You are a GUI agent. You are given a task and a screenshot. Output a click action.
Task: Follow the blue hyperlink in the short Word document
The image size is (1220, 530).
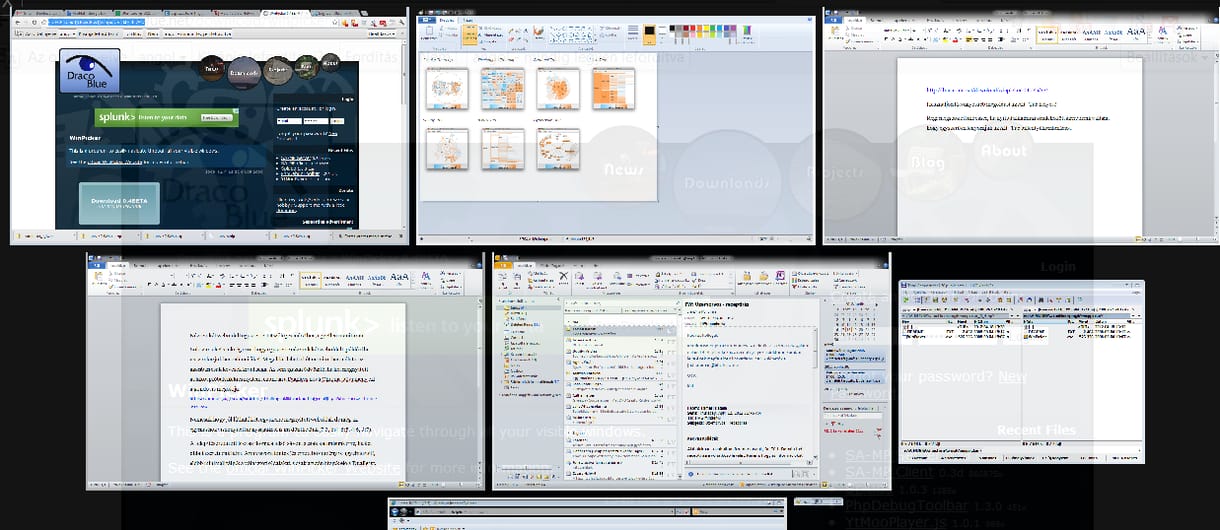pyautogui.click(x=986, y=90)
